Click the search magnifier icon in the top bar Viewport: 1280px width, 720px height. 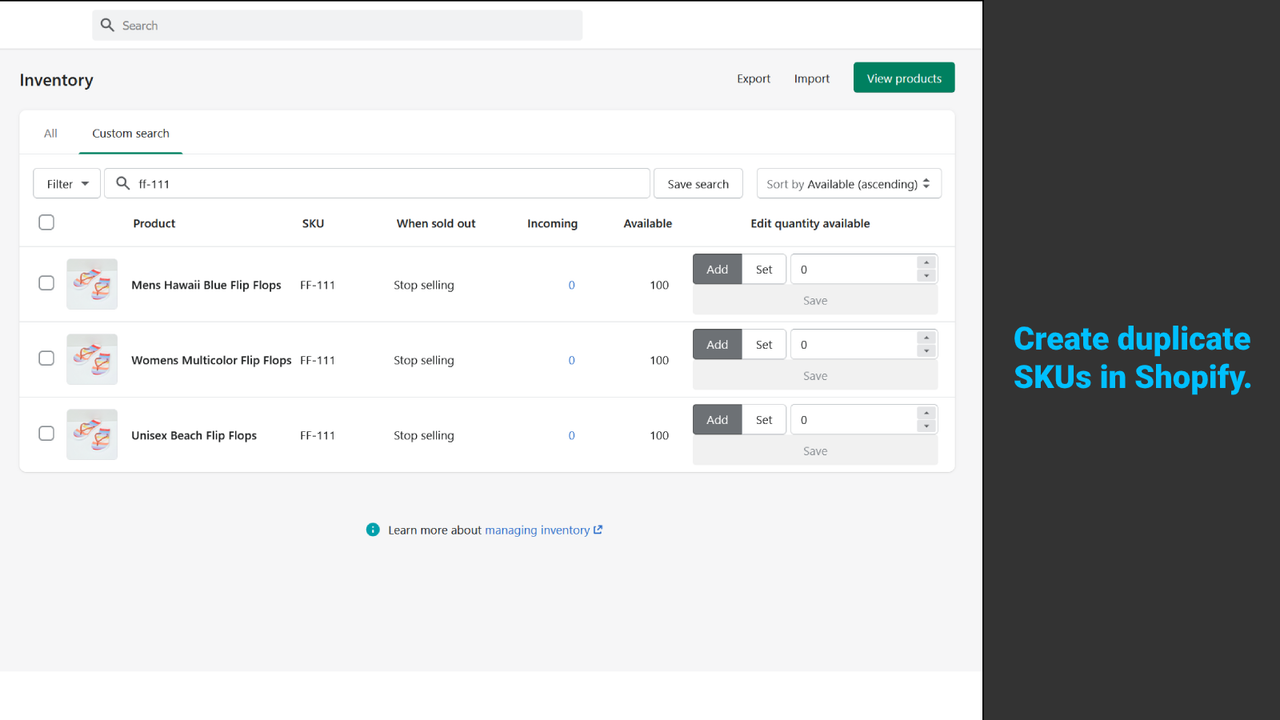107,25
